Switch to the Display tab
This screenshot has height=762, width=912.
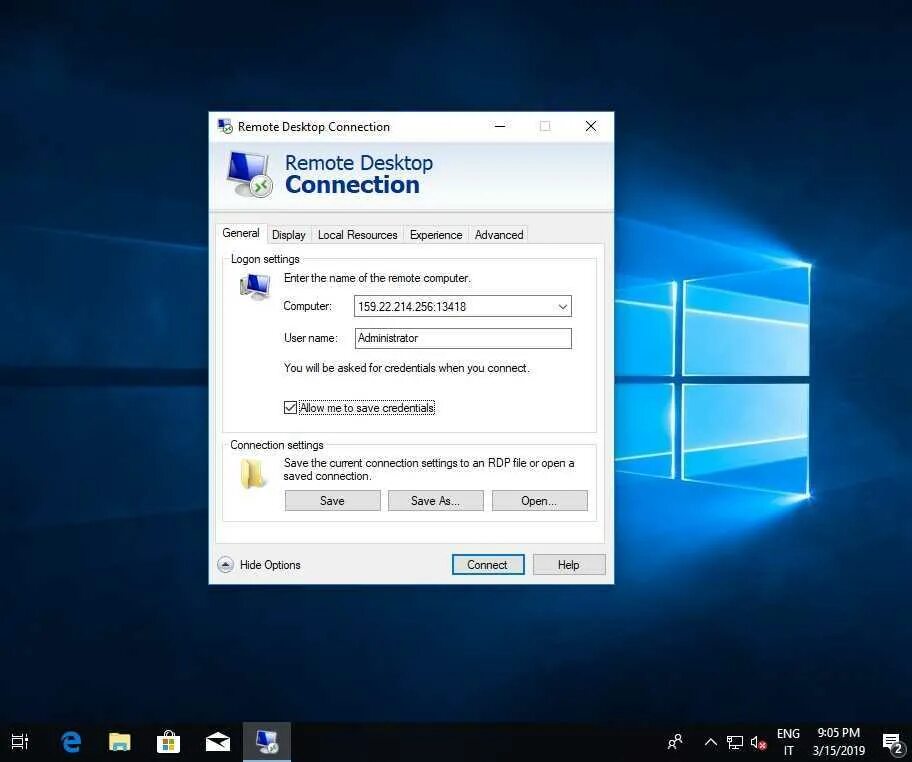point(288,235)
